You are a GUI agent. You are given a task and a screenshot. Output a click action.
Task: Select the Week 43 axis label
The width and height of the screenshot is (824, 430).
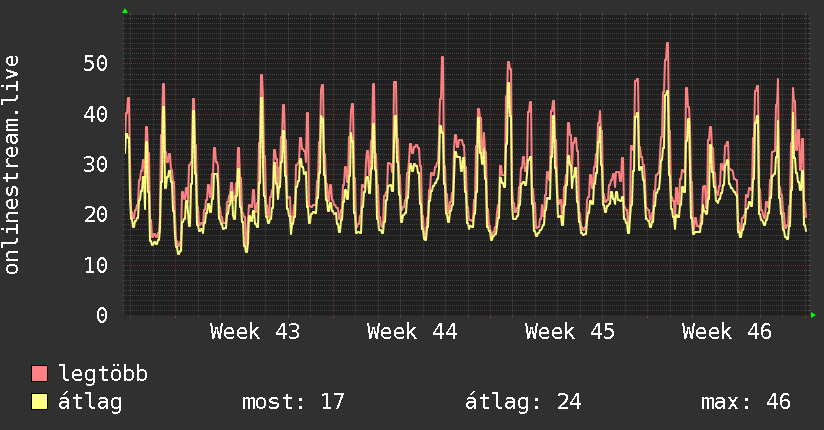pos(255,332)
